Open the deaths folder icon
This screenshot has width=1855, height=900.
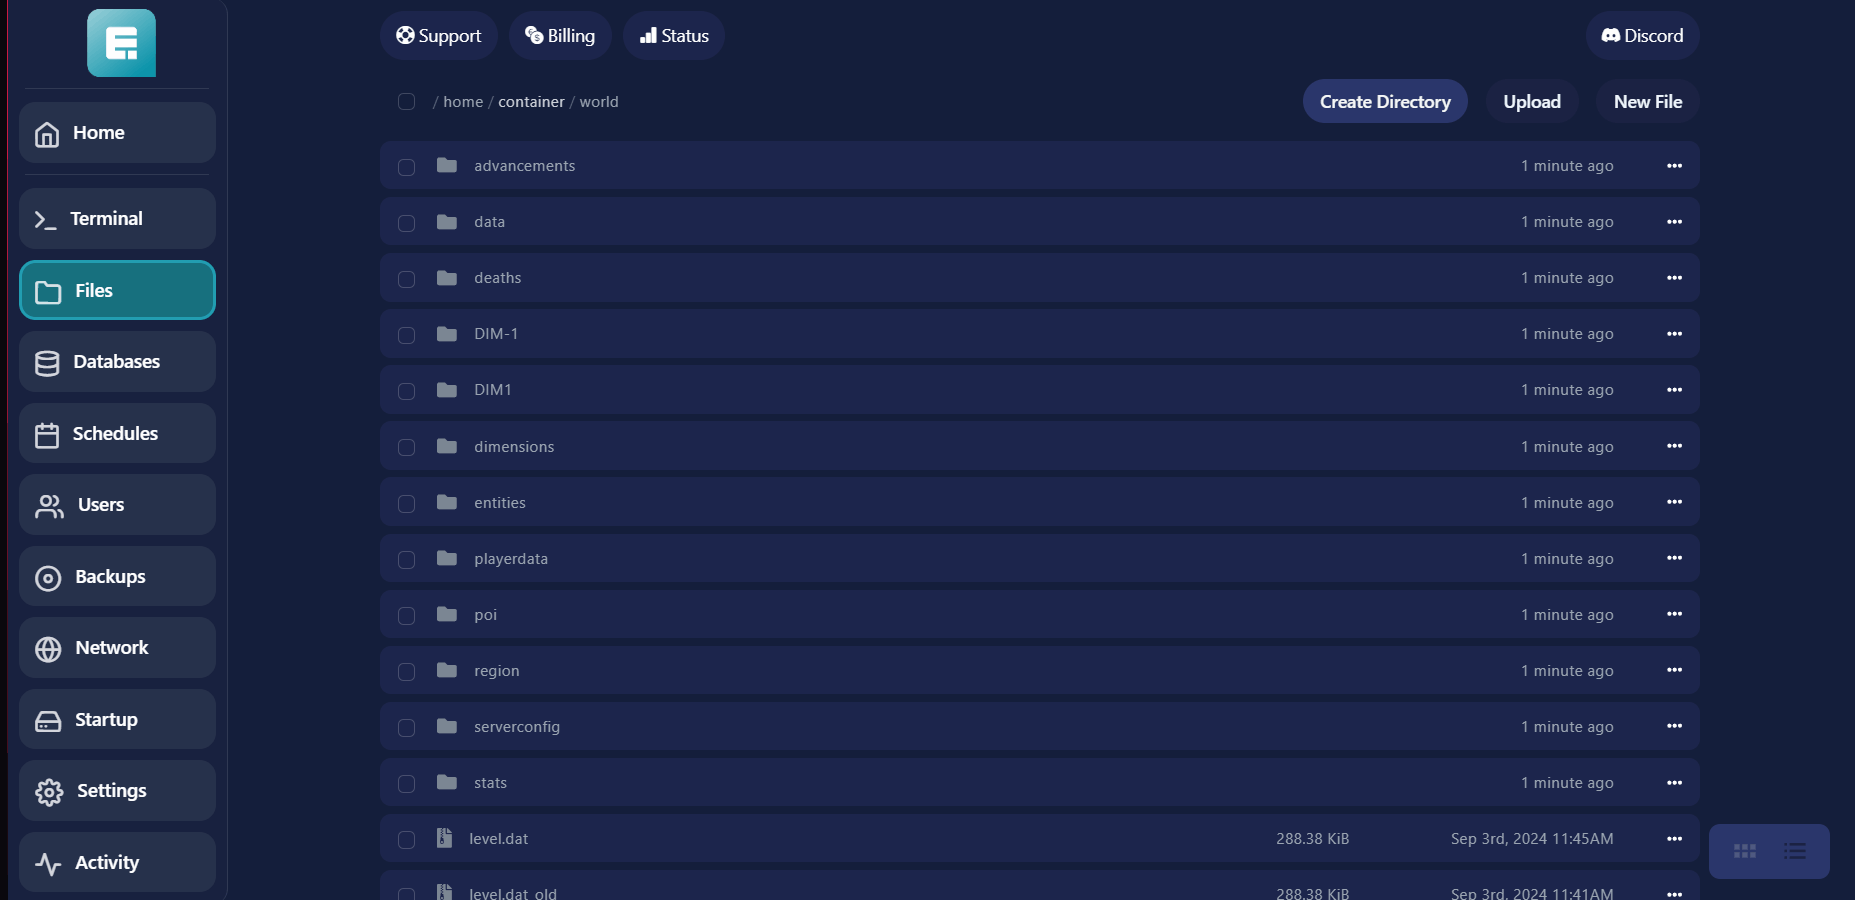[x=447, y=277]
